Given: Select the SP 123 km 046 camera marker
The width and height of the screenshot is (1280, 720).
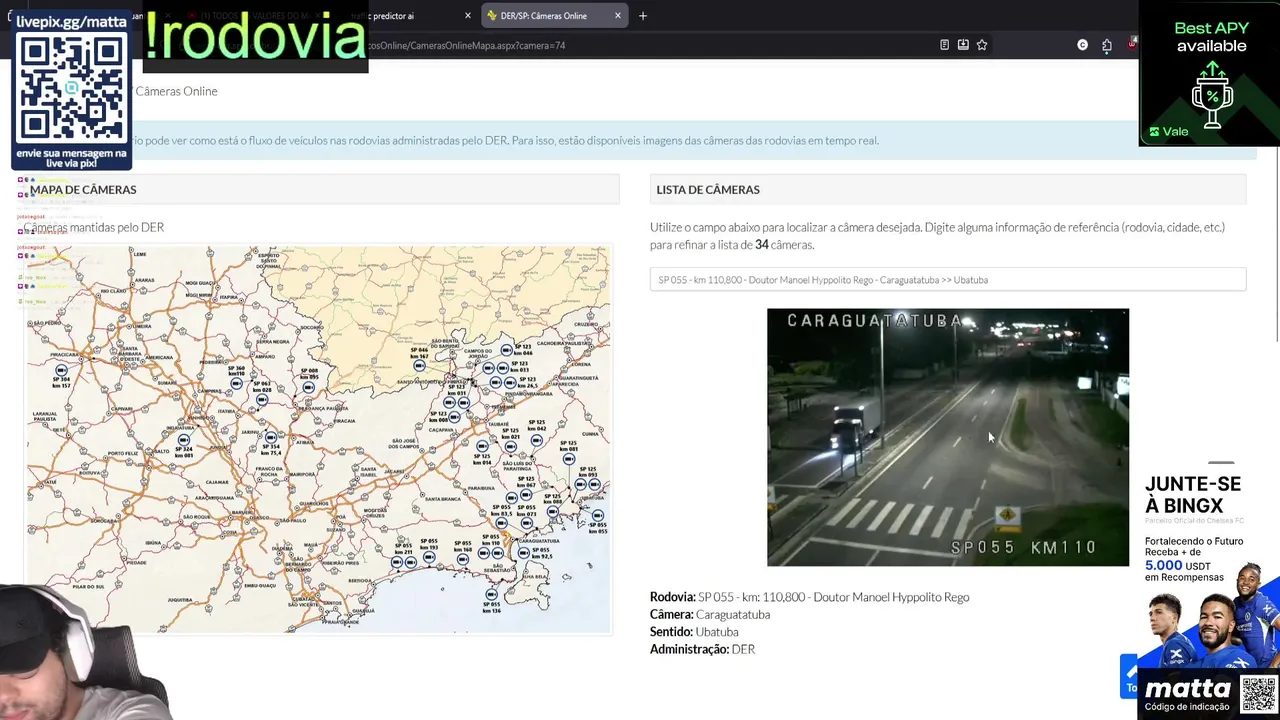Looking at the screenshot, I should tap(507, 350).
